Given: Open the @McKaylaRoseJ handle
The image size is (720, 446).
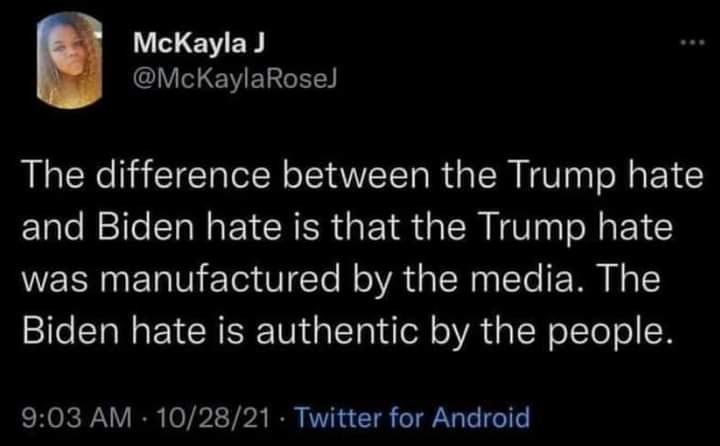Looking at the screenshot, I should pyautogui.click(x=235, y=79).
